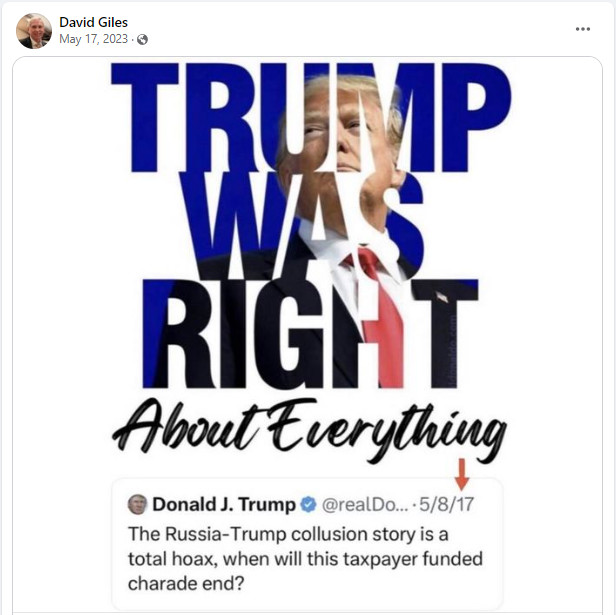Click the 5/8/17 tweet date
The height and width of the screenshot is (615, 616).
point(446,505)
